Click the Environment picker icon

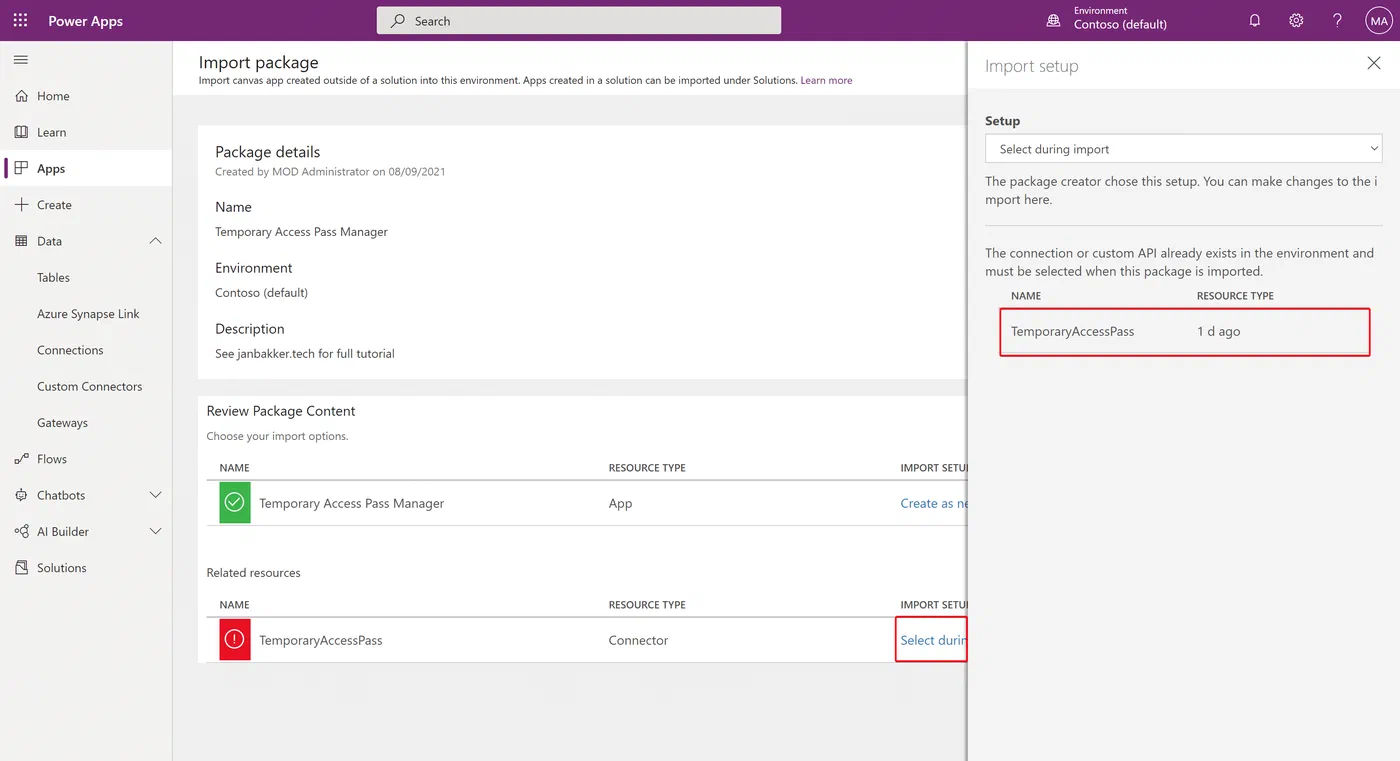coord(1052,20)
